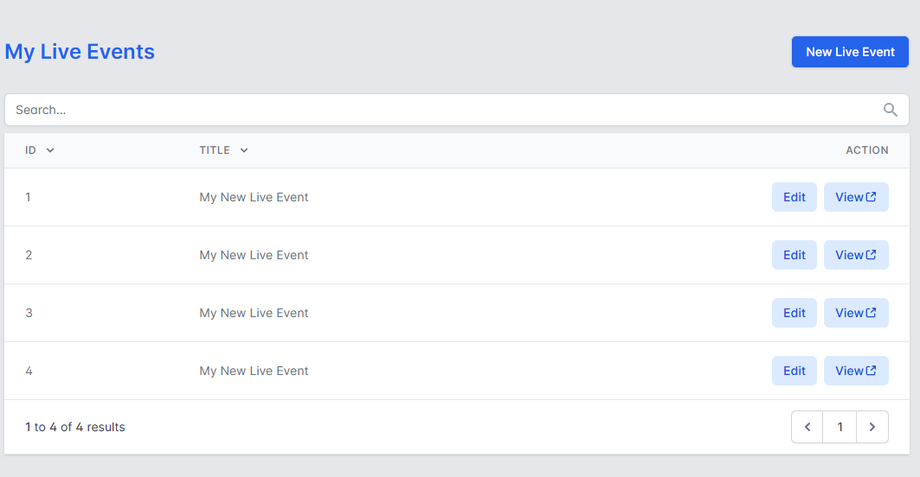Click the search magnifier icon
This screenshot has height=477, width=920.
(x=890, y=110)
